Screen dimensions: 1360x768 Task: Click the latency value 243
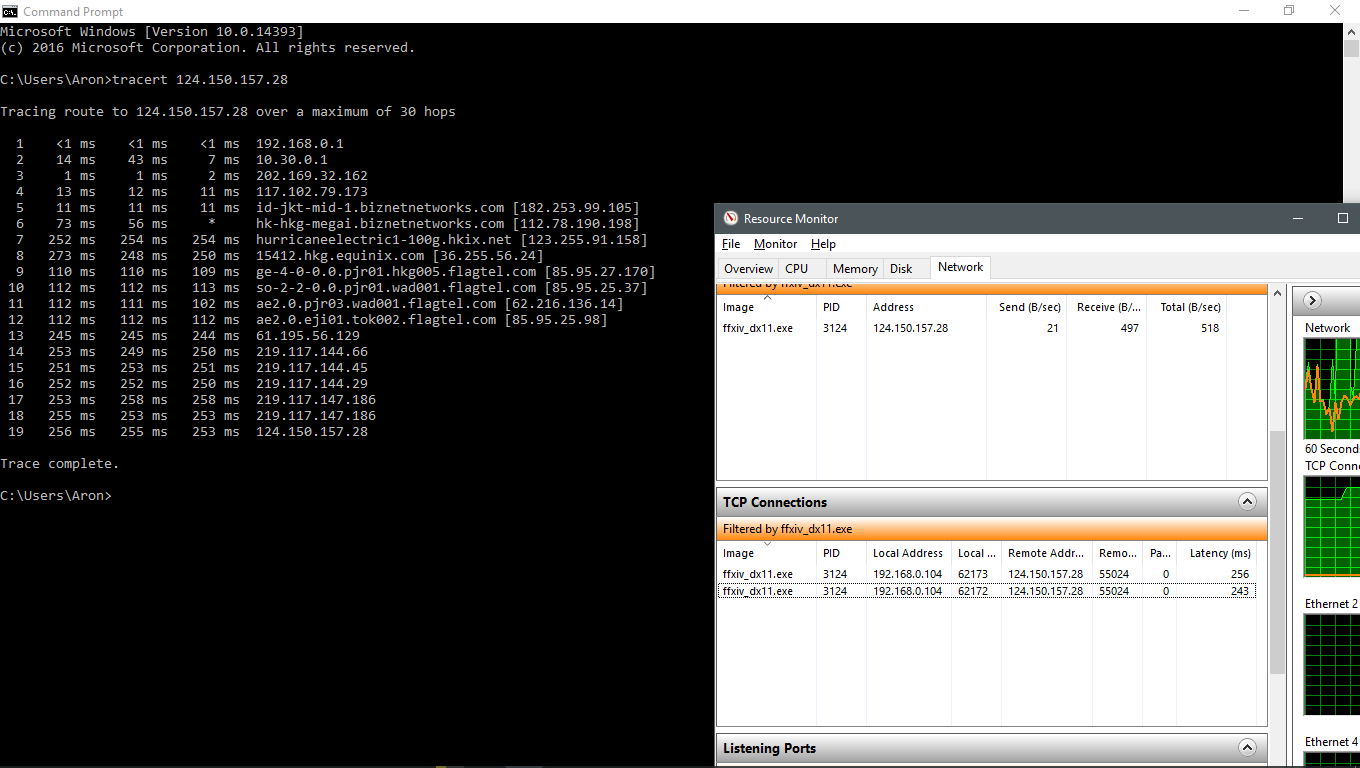pos(1240,591)
